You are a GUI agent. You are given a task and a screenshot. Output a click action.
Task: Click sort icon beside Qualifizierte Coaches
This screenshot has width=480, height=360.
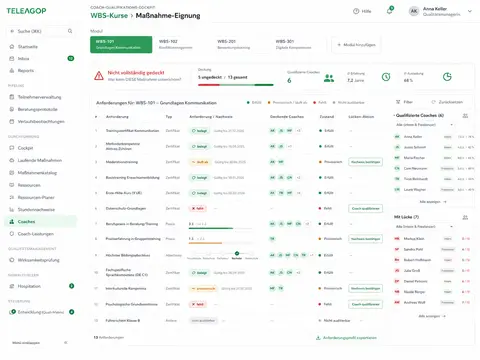465,116
